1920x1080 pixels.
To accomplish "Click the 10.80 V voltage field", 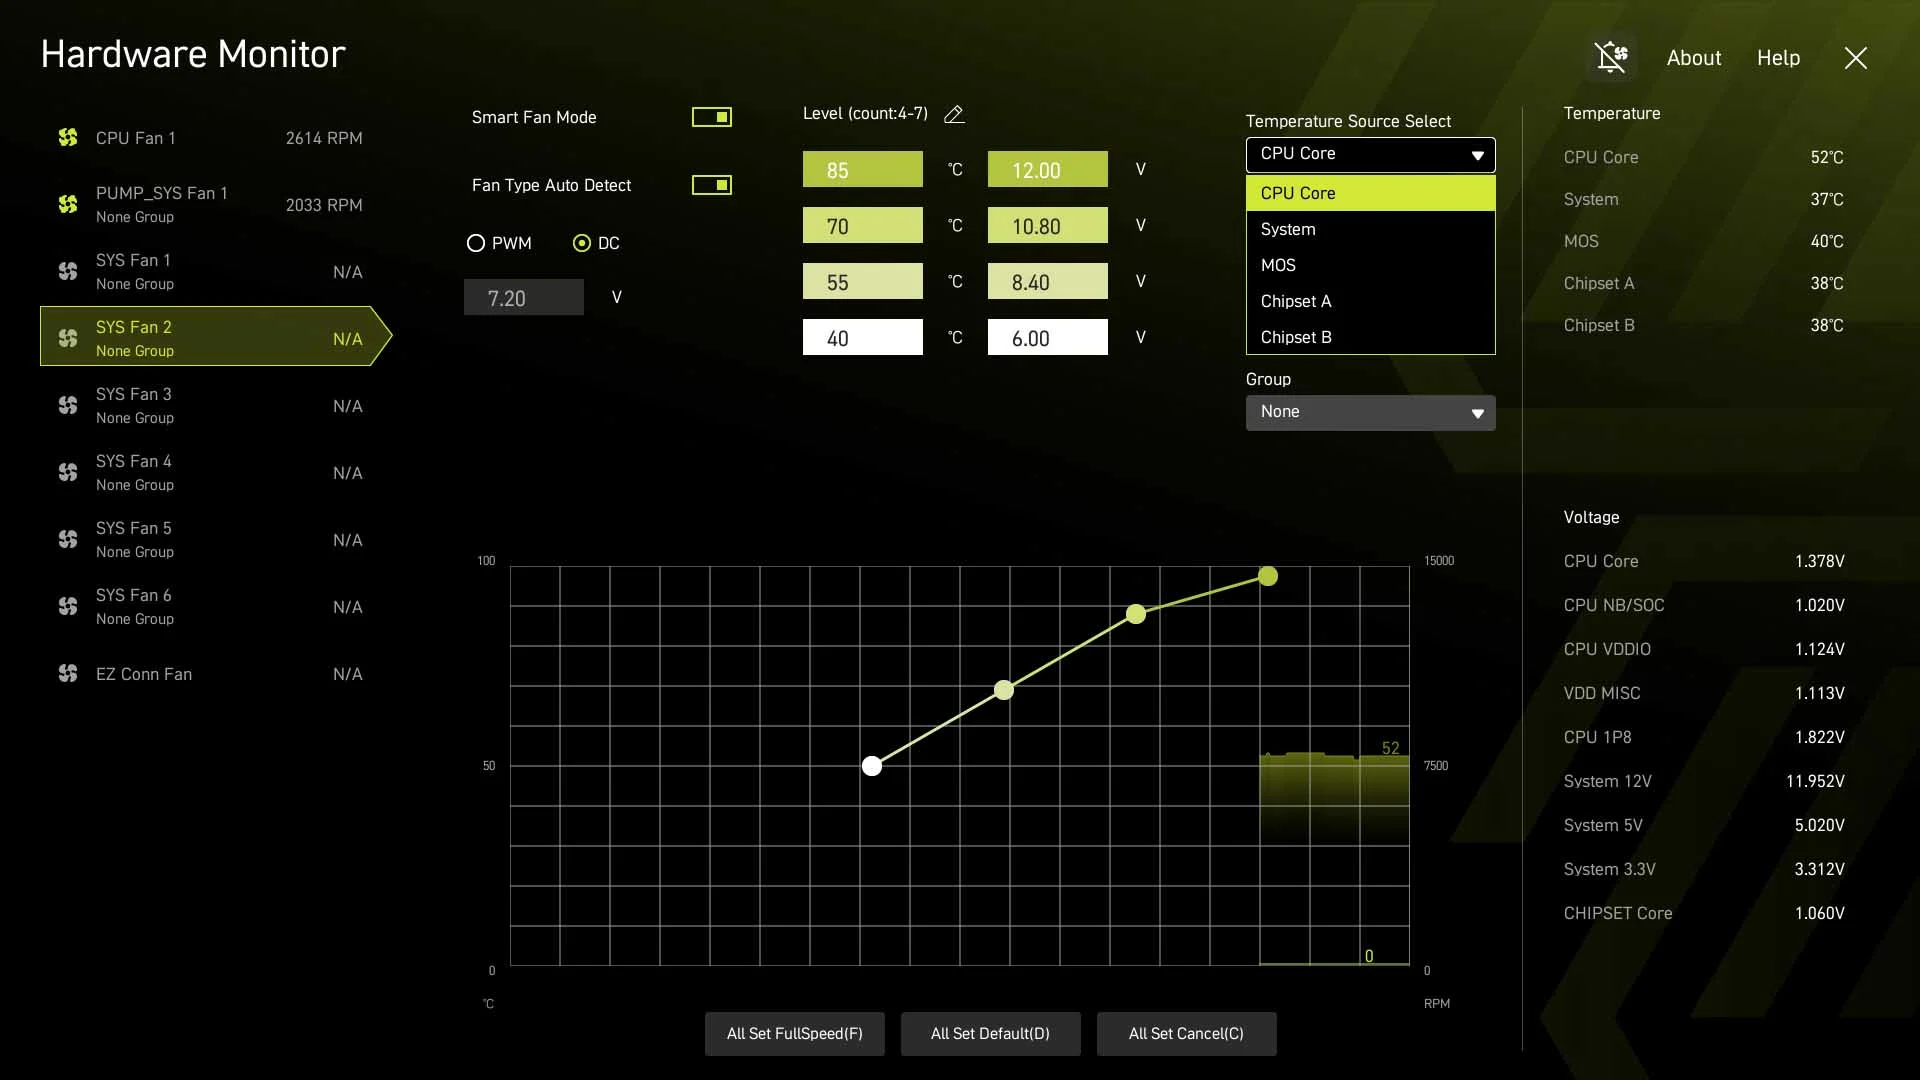I will [x=1048, y=225].
